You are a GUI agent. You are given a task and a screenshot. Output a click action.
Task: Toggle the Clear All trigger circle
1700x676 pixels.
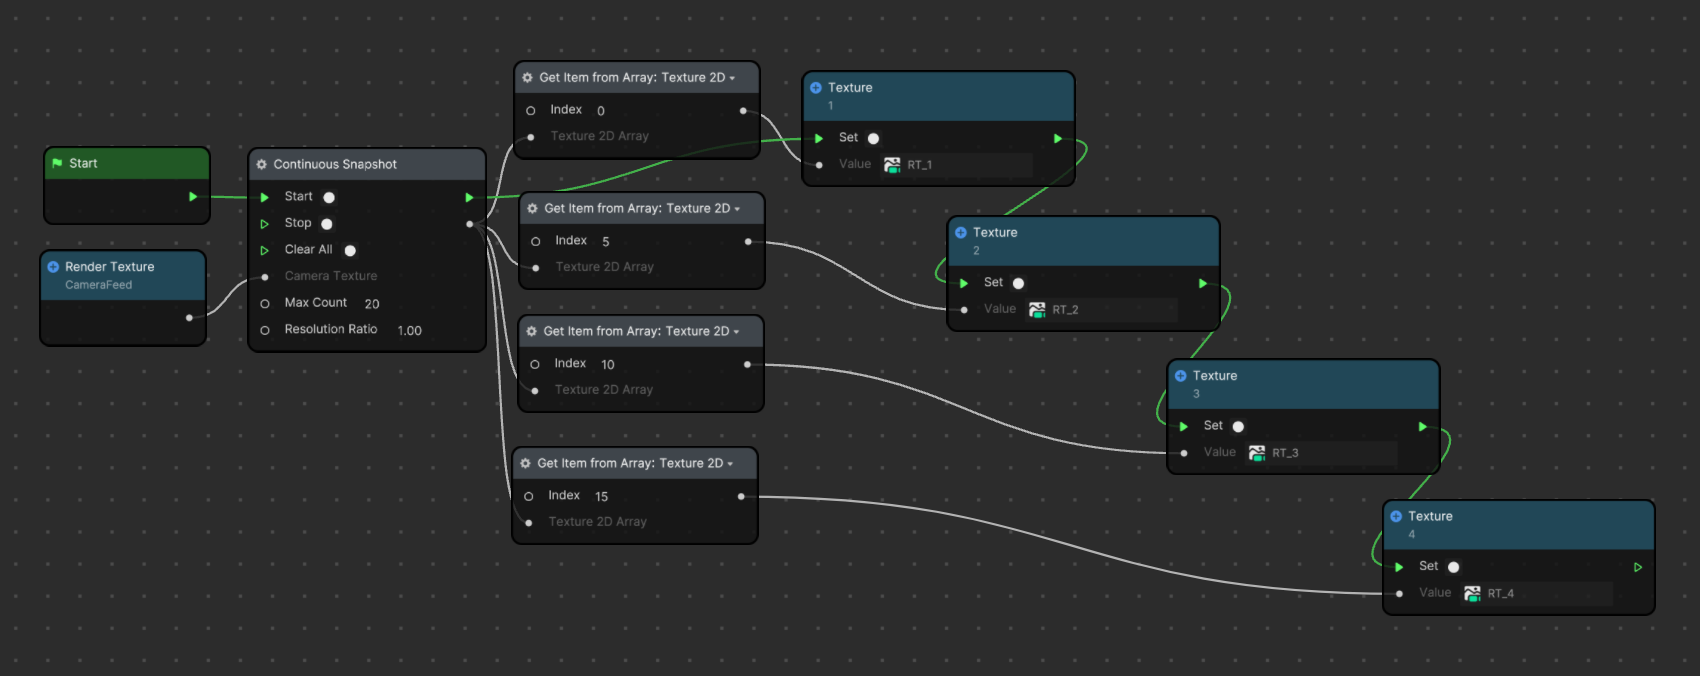[350, 250]
